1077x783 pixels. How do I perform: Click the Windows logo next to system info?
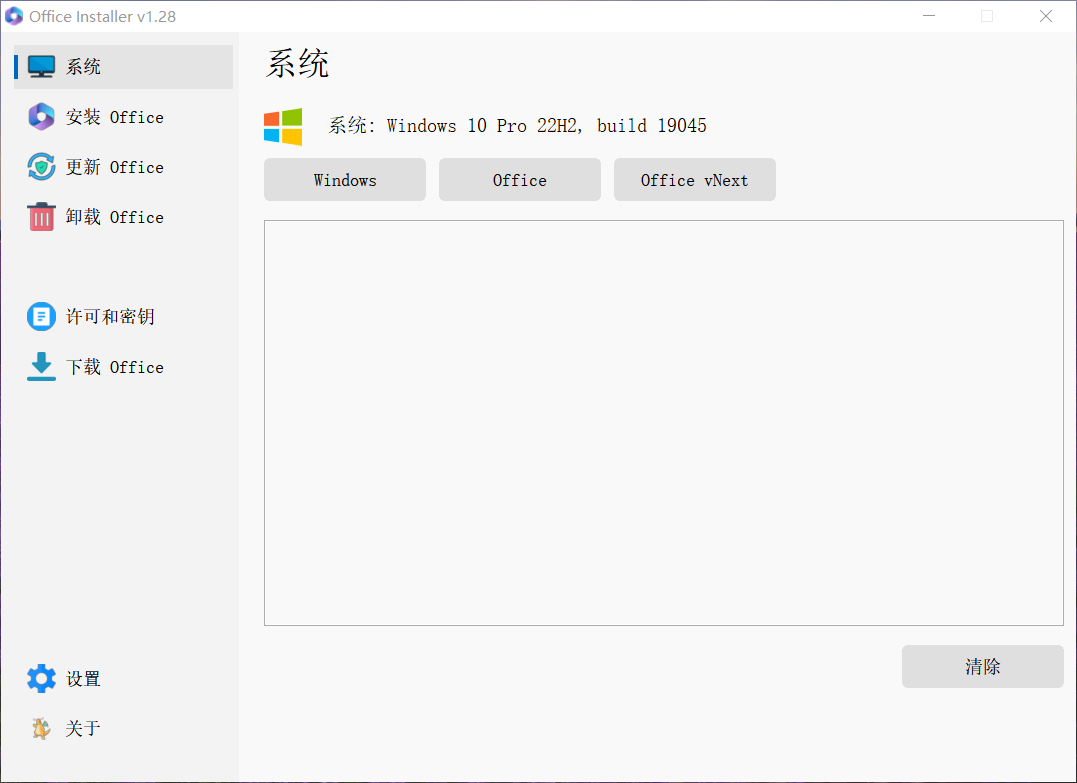[283, 126]
